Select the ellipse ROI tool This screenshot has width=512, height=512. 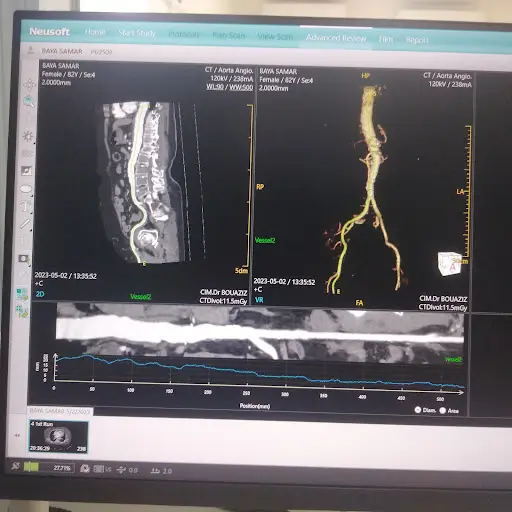tap(26, 189)
